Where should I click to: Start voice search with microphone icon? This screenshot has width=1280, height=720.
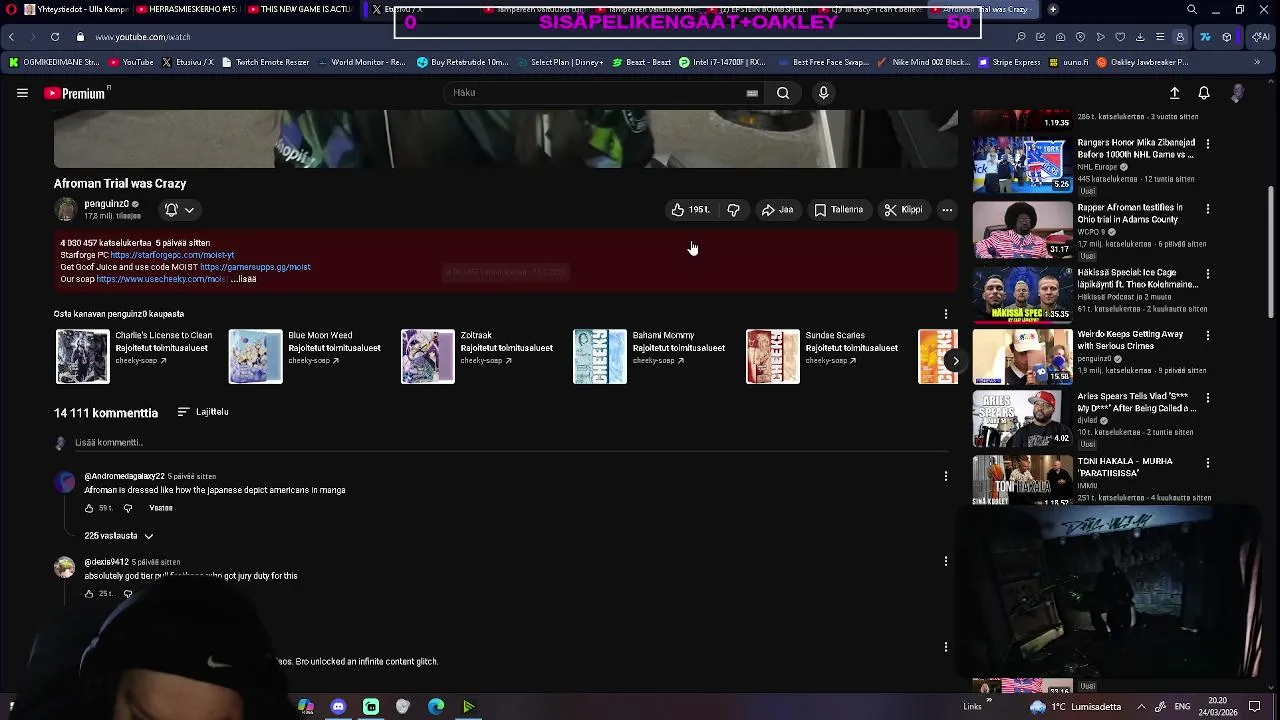click(823, 93)
